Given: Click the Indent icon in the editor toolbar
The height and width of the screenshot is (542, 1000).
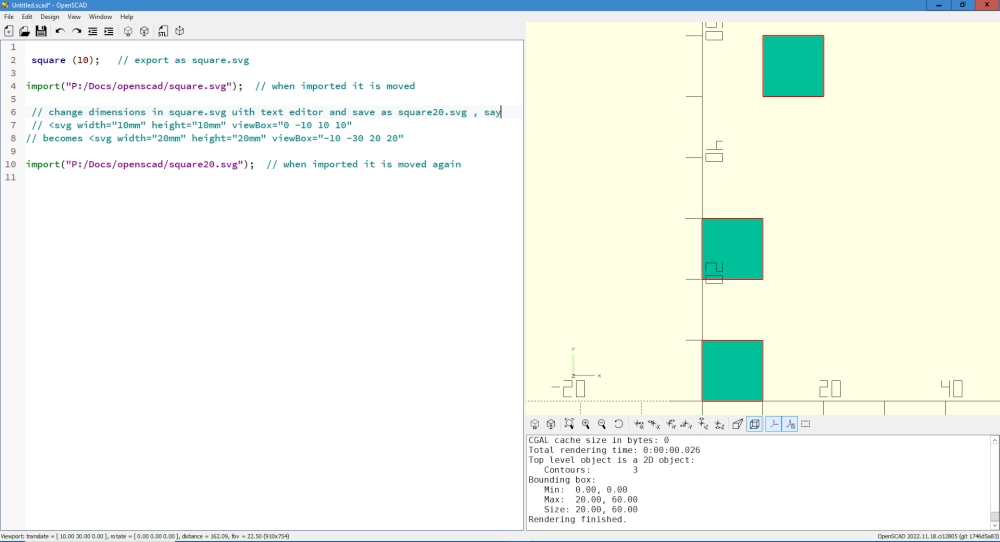Looking at the screenshot, I should pyautogui.click(x=109, y=31).
